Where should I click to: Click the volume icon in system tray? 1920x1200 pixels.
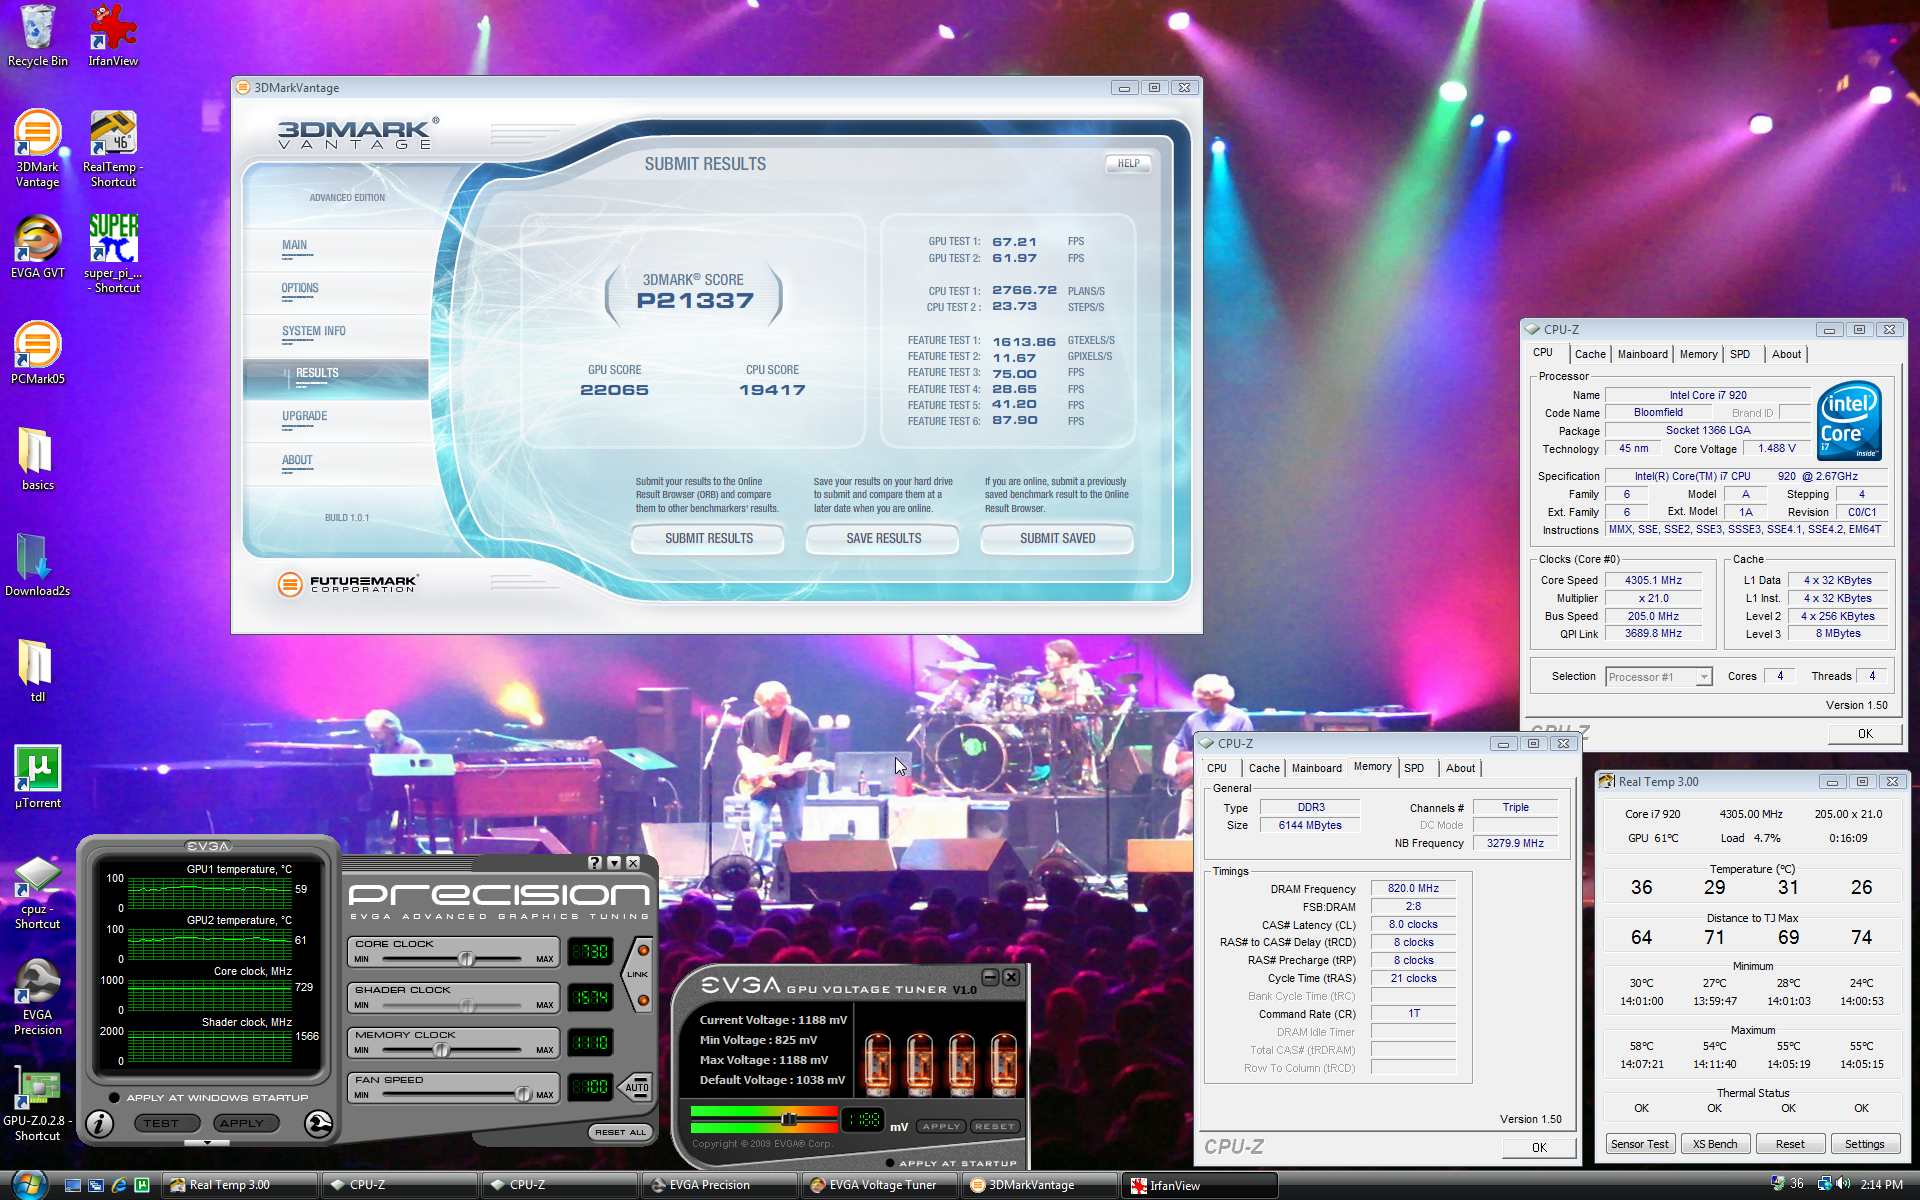pos(1842,1184)
